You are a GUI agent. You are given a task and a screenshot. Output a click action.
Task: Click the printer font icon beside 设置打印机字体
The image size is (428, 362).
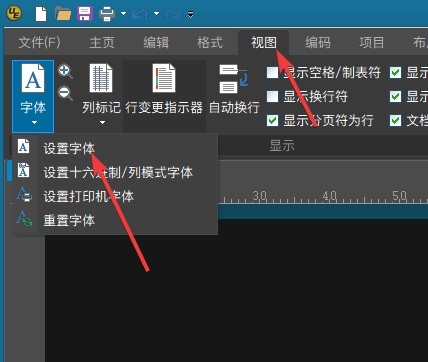click(x=24, y=194)
